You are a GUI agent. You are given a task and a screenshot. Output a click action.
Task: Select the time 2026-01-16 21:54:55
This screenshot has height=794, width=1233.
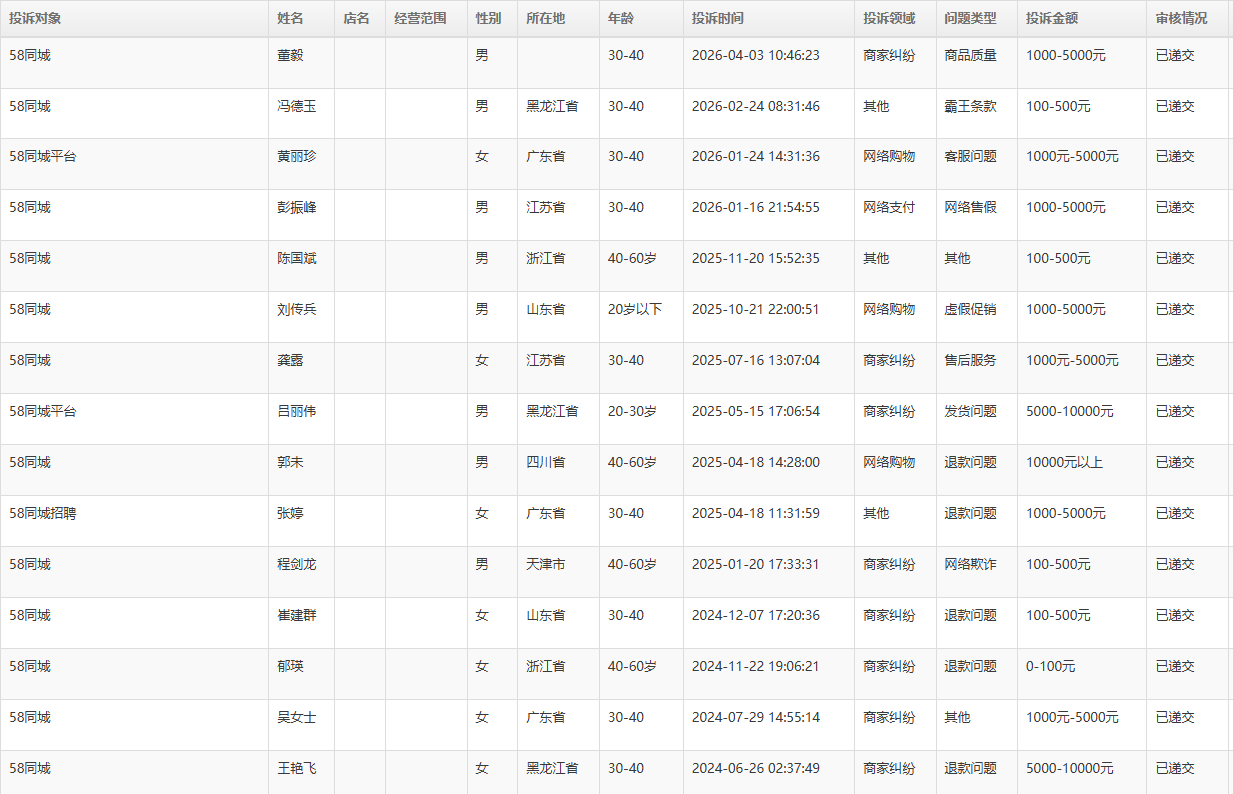[x=755, y=207]
